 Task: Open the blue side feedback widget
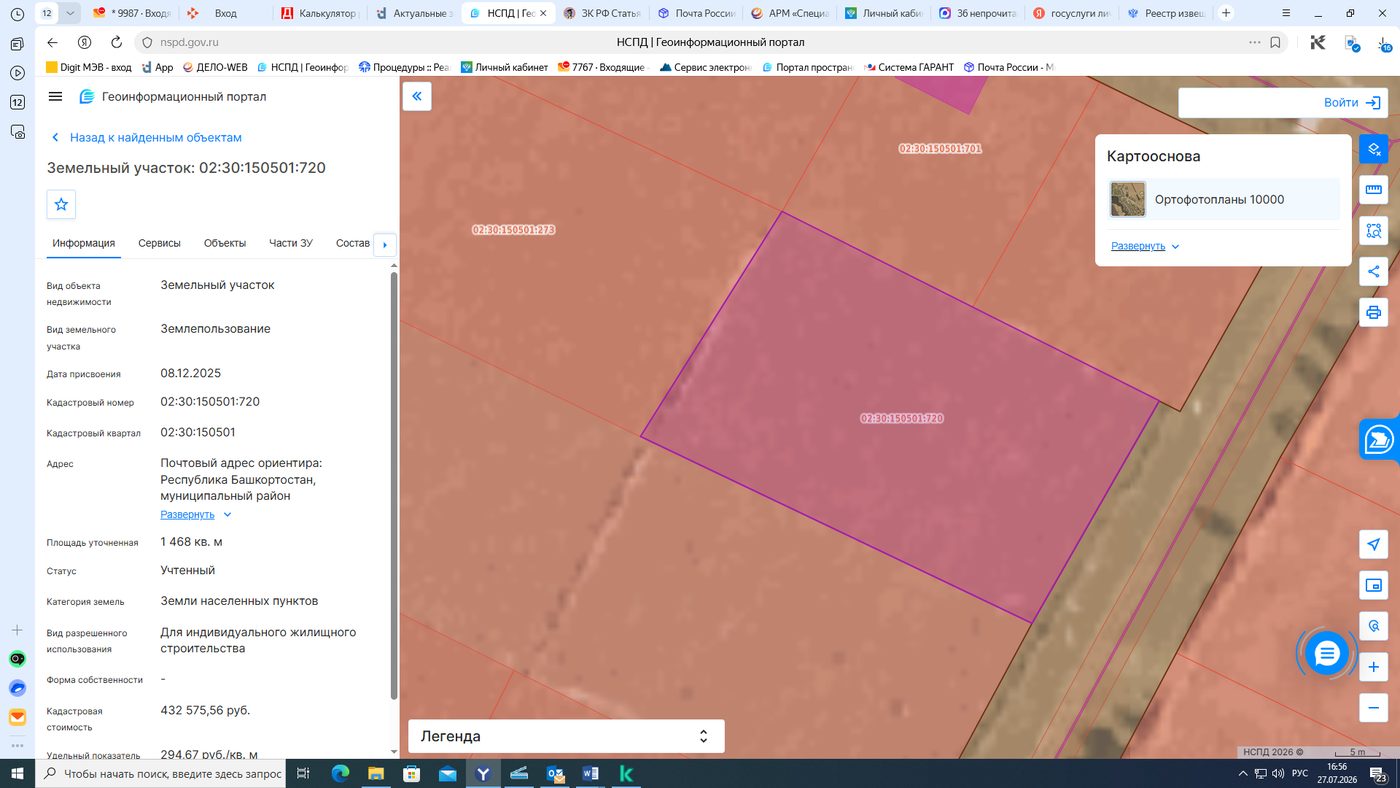click(1380, 439)
